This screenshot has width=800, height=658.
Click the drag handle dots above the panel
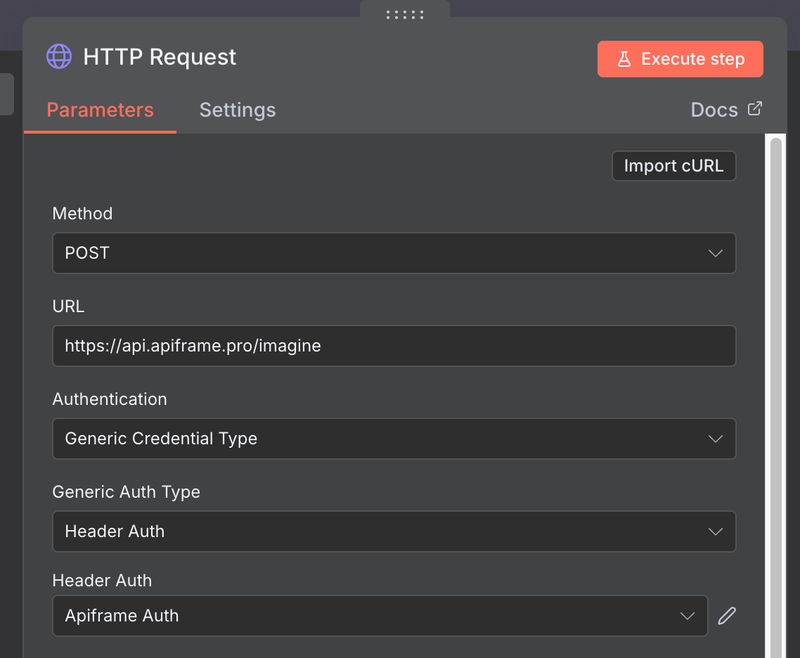coord(404,14)
